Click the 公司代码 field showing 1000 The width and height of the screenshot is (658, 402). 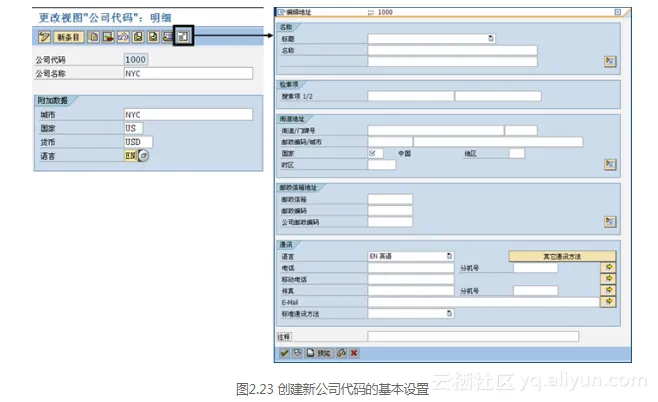(x=136, y=60)
